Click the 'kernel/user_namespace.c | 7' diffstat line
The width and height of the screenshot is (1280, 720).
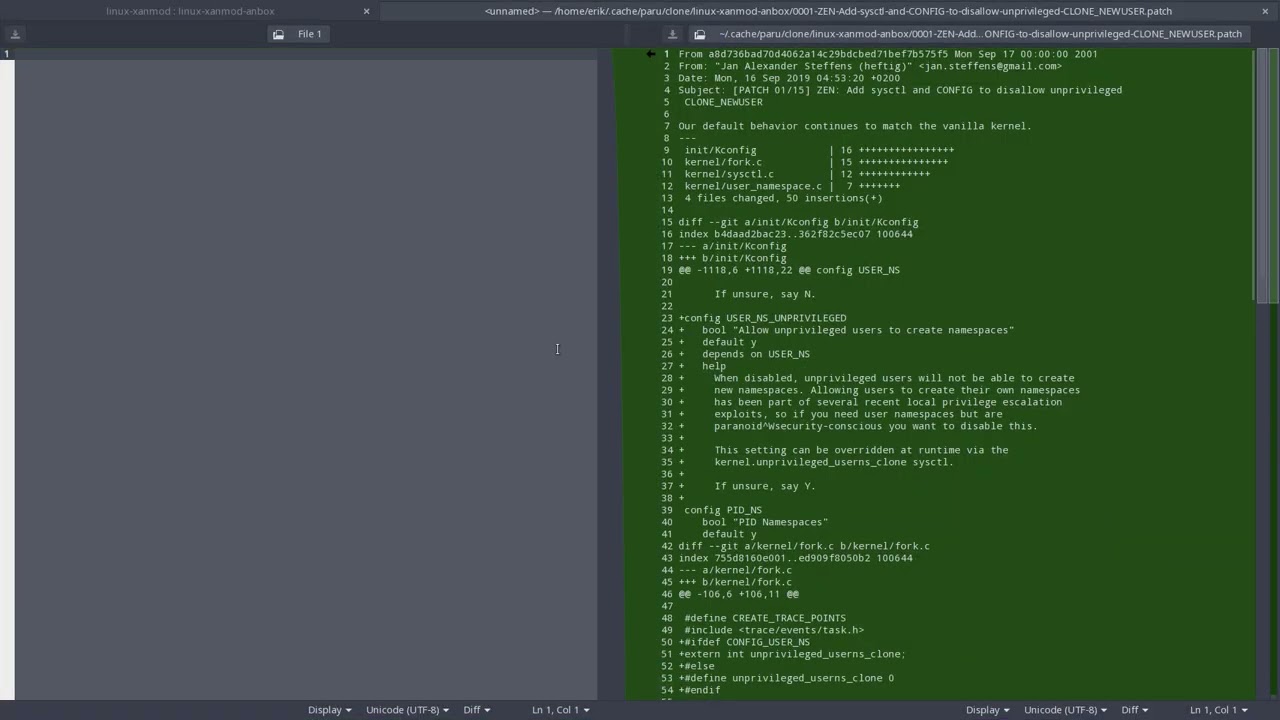pos(792,186)
